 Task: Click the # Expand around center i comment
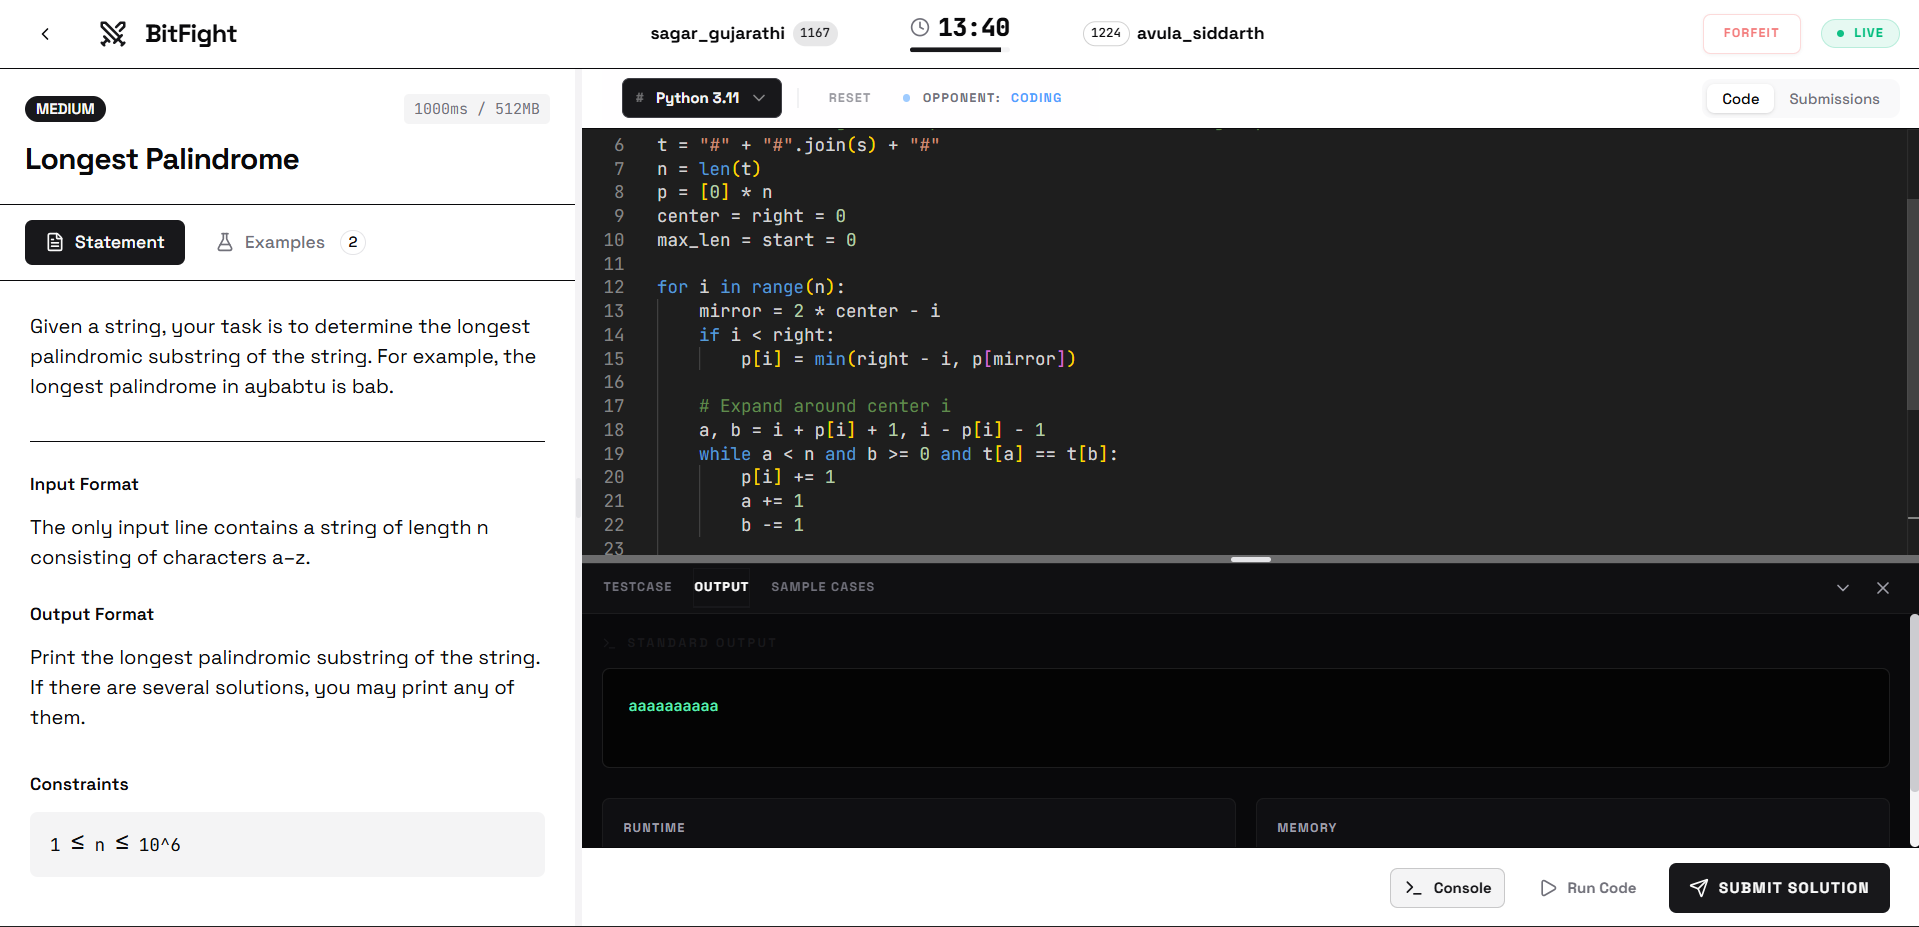pyautogui.click(x=825, y=406)
